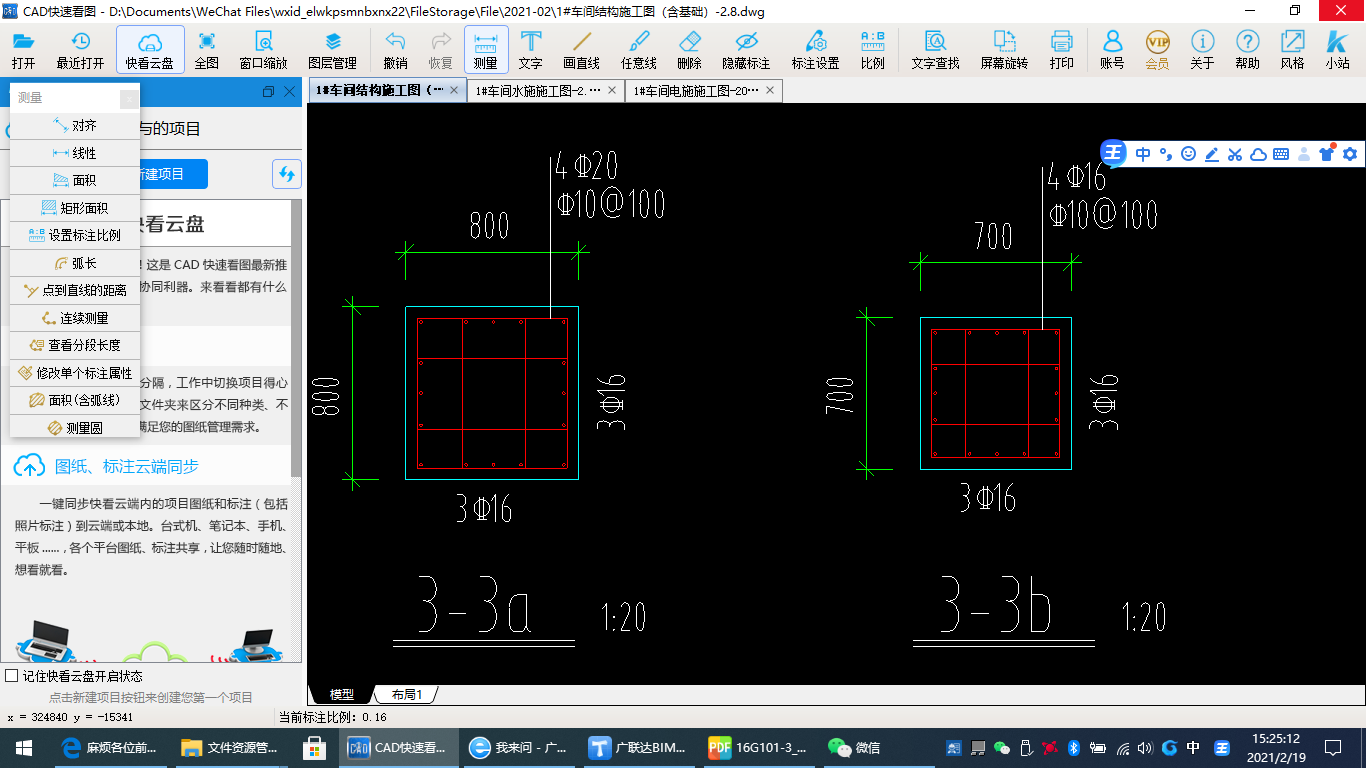This screenshot has width=1366, height=768.
Task: Activate the 窗口缩放 window zoom tool
Action: [x=264, y=50]
